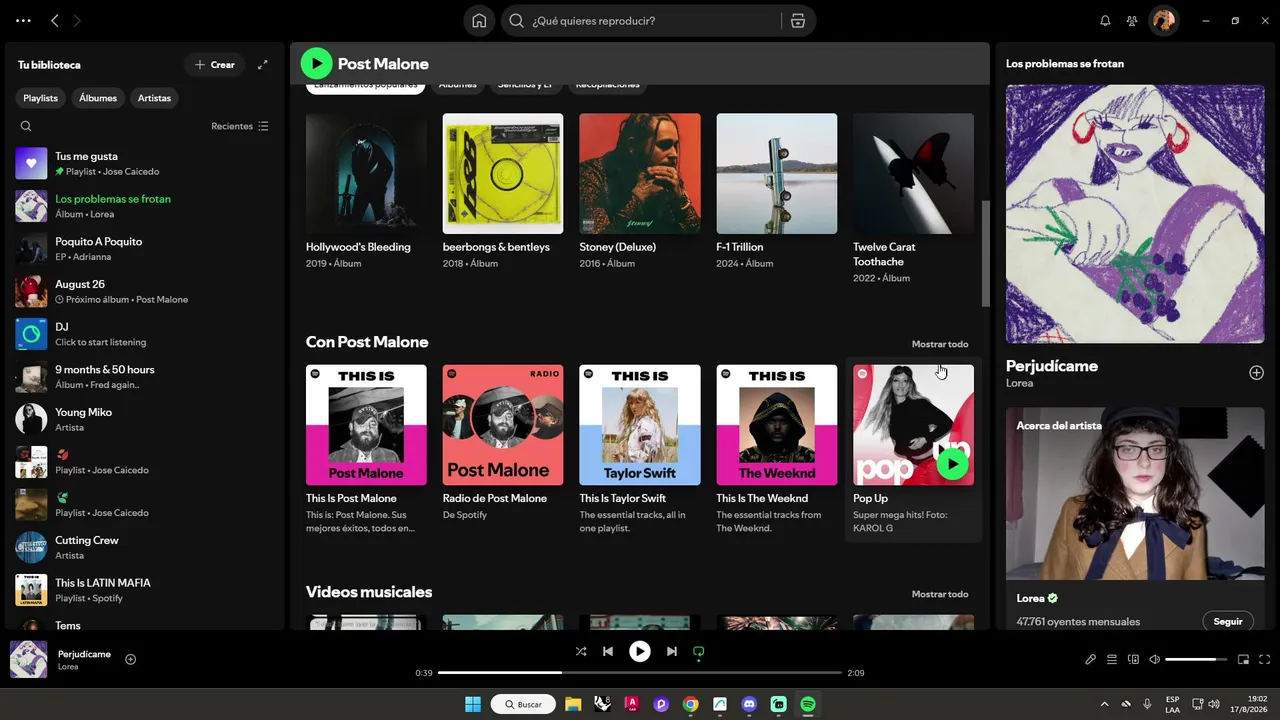This screenshot has height=720, width=1280.
Task: Open August 26 upcoming album
Action: pos(146,291)
